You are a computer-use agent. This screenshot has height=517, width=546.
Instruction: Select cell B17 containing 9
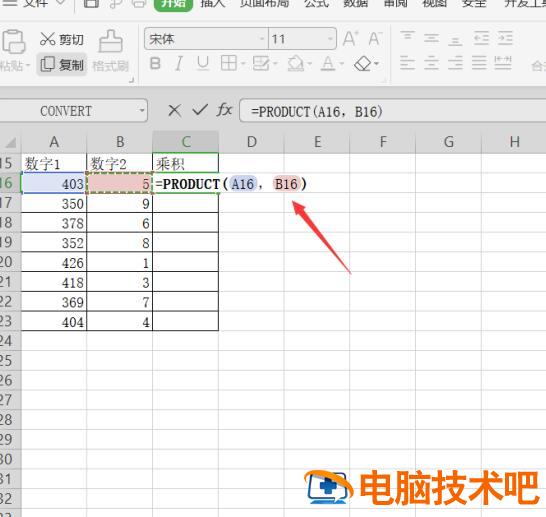coord(120,203)
